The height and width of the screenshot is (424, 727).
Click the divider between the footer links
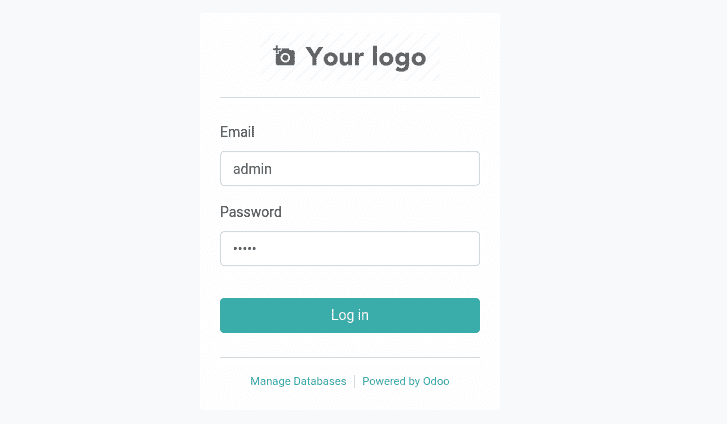coord(355,381)
